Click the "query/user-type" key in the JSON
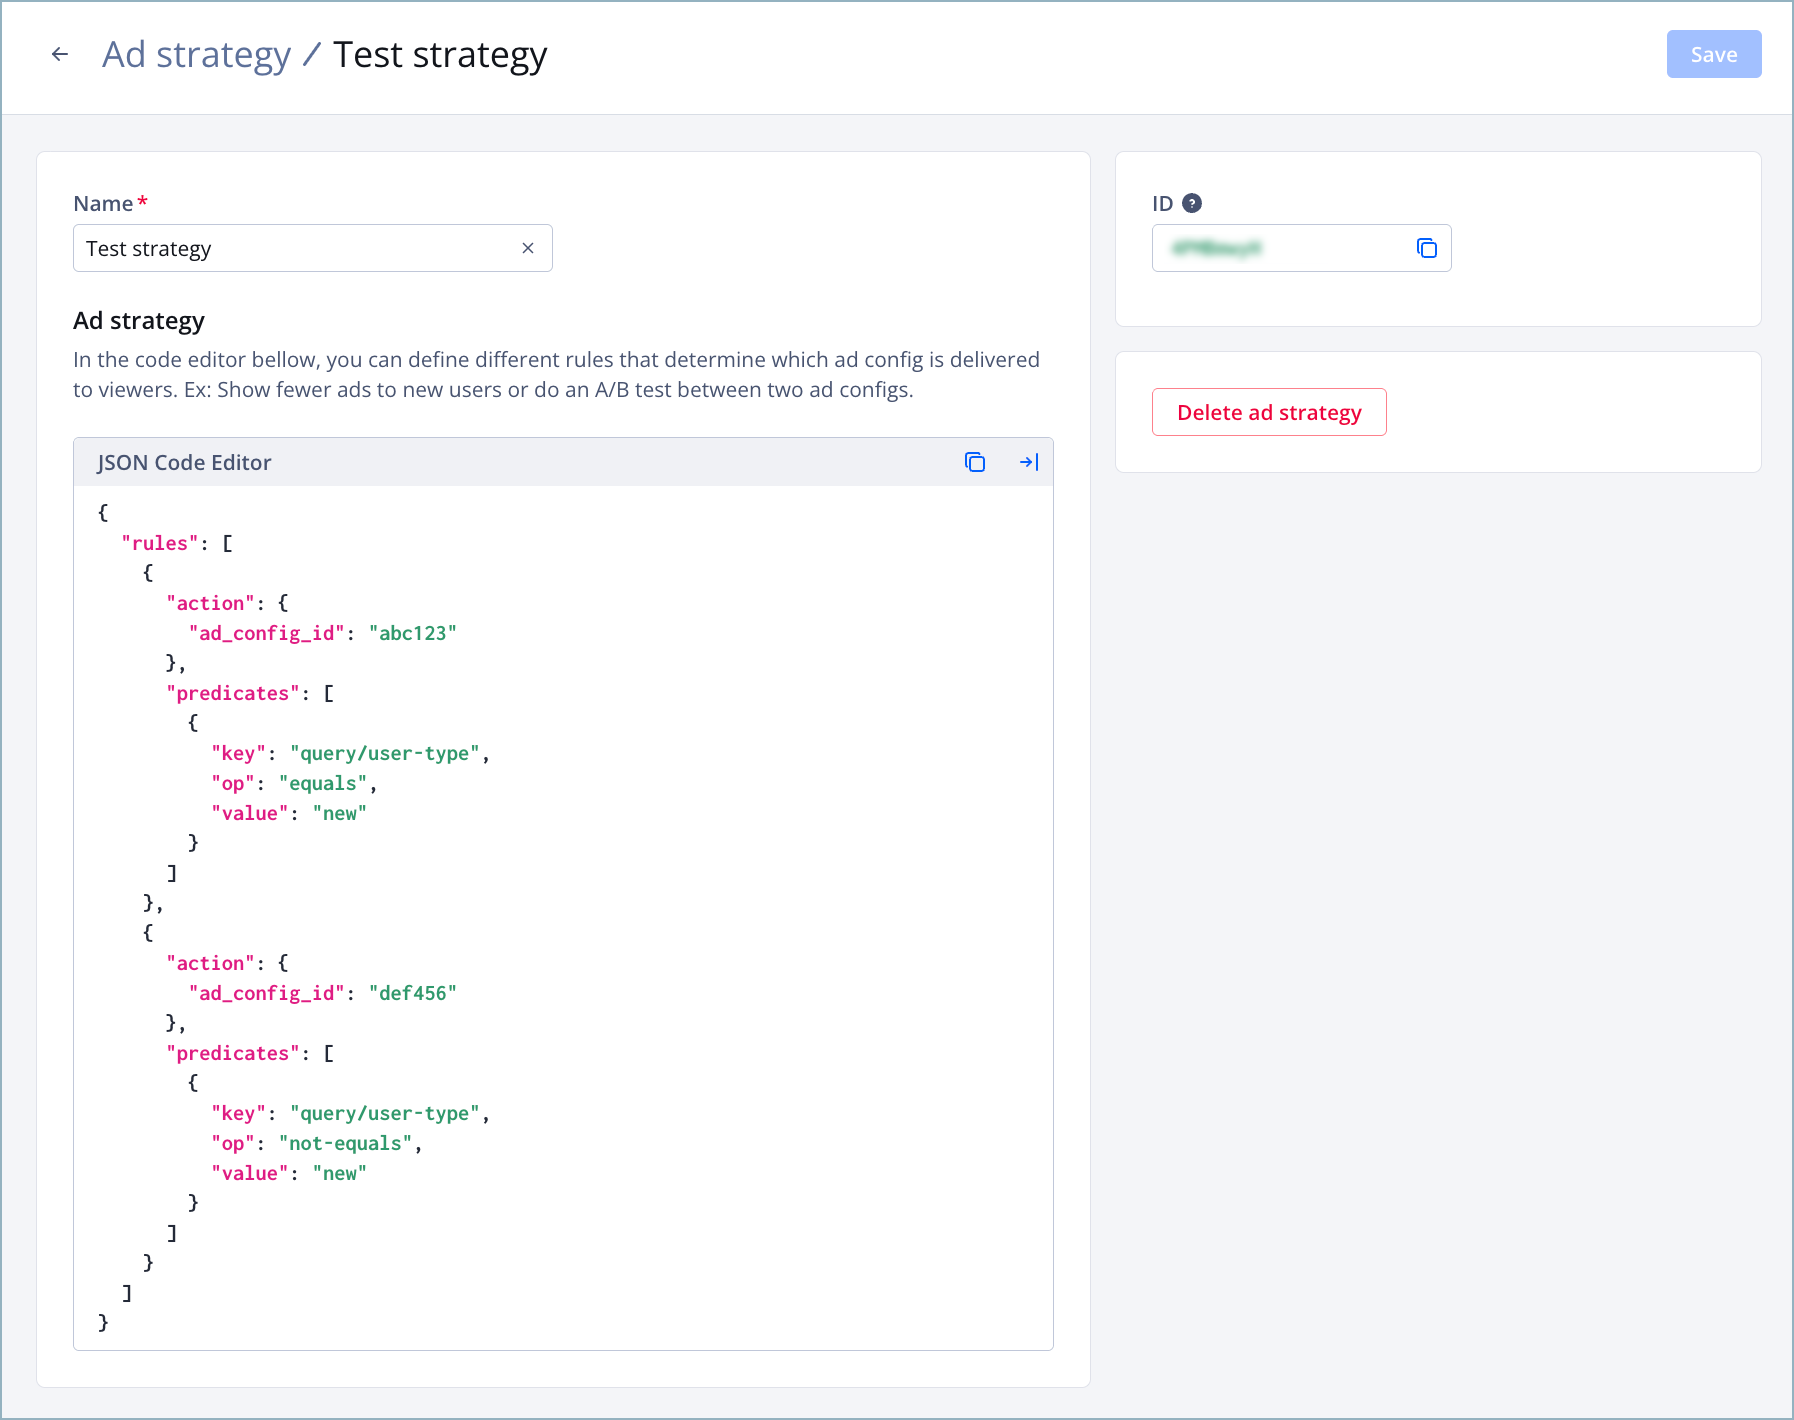Screen dimensions: 1794x1420 coord(386,753)
